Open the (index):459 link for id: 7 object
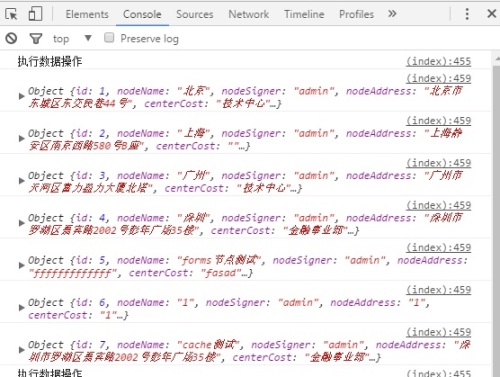The image size is (500, 377). point(438,332)
